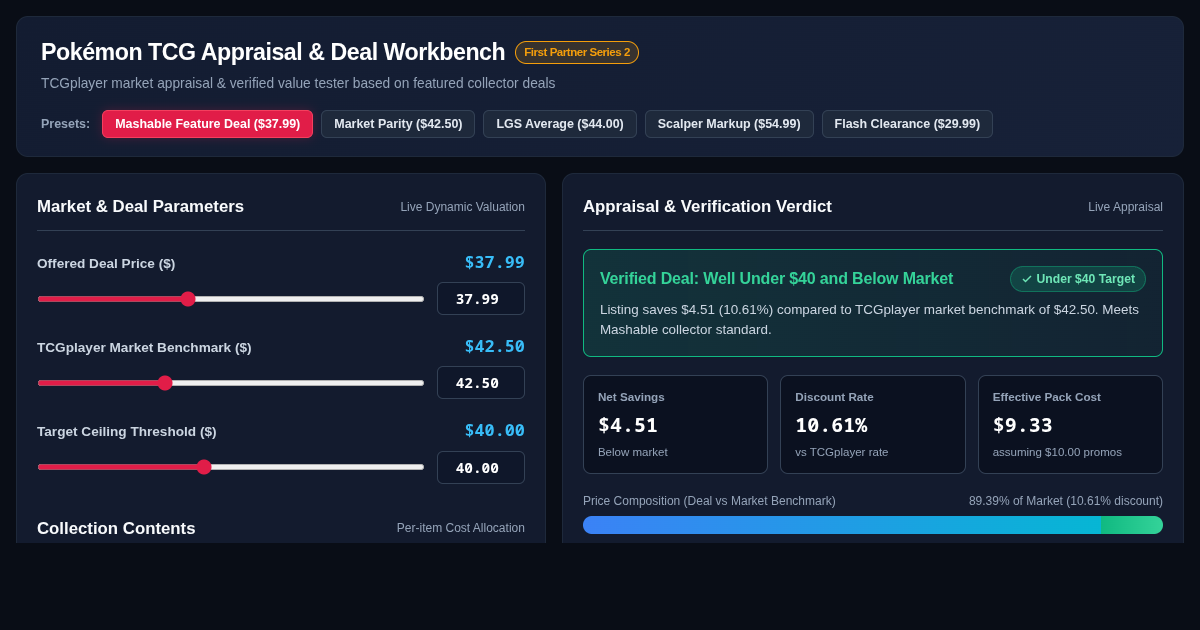The height and width of the screenshot is (630, 1200).
Task: Click the 'Verified Deal: Well Under $40 and Below Market' heading
Action: coord(776,279)
